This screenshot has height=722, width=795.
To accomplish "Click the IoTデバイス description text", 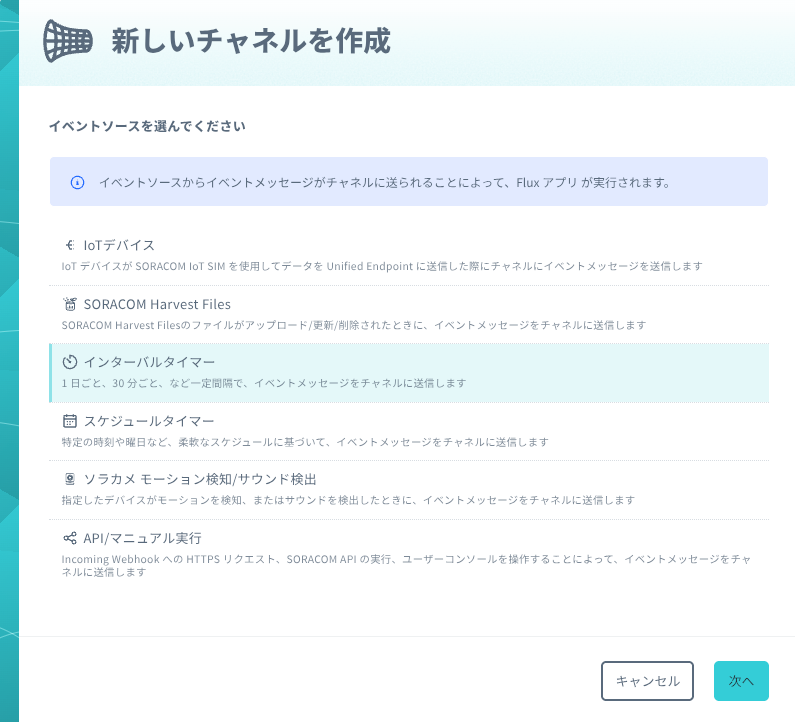I will [x=381, y=267].
